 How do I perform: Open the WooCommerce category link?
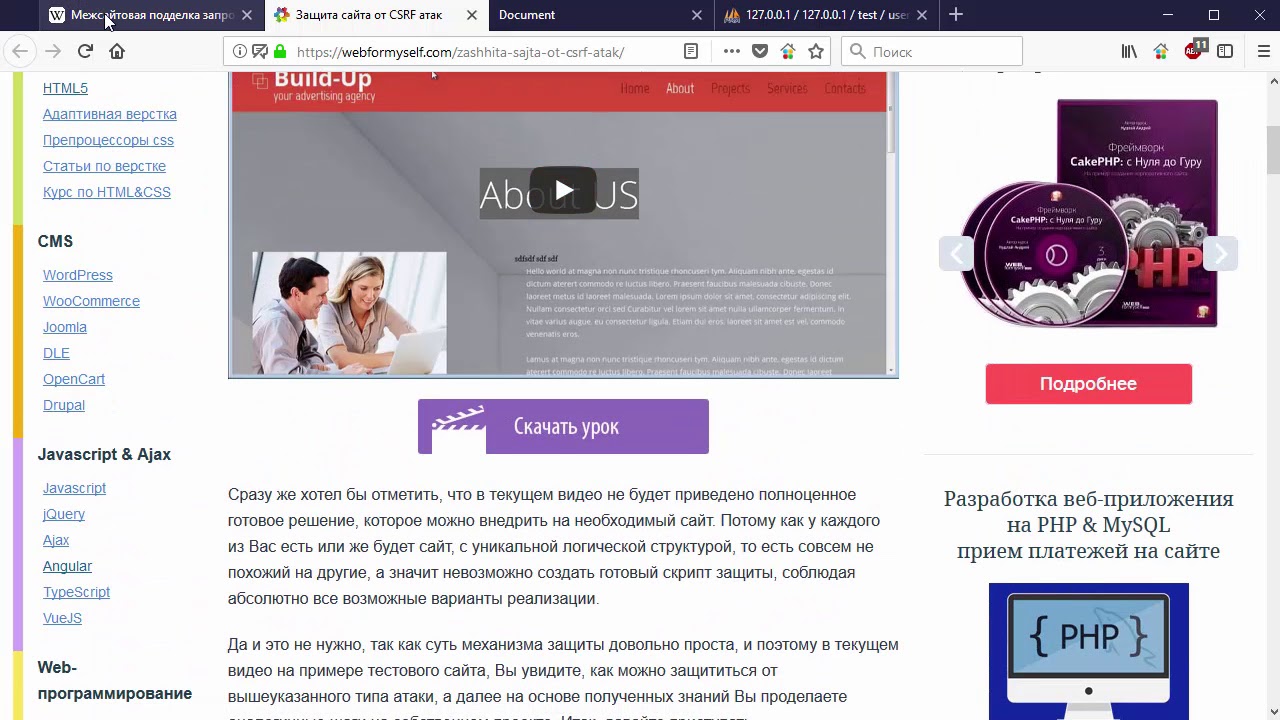pos(91,301)
